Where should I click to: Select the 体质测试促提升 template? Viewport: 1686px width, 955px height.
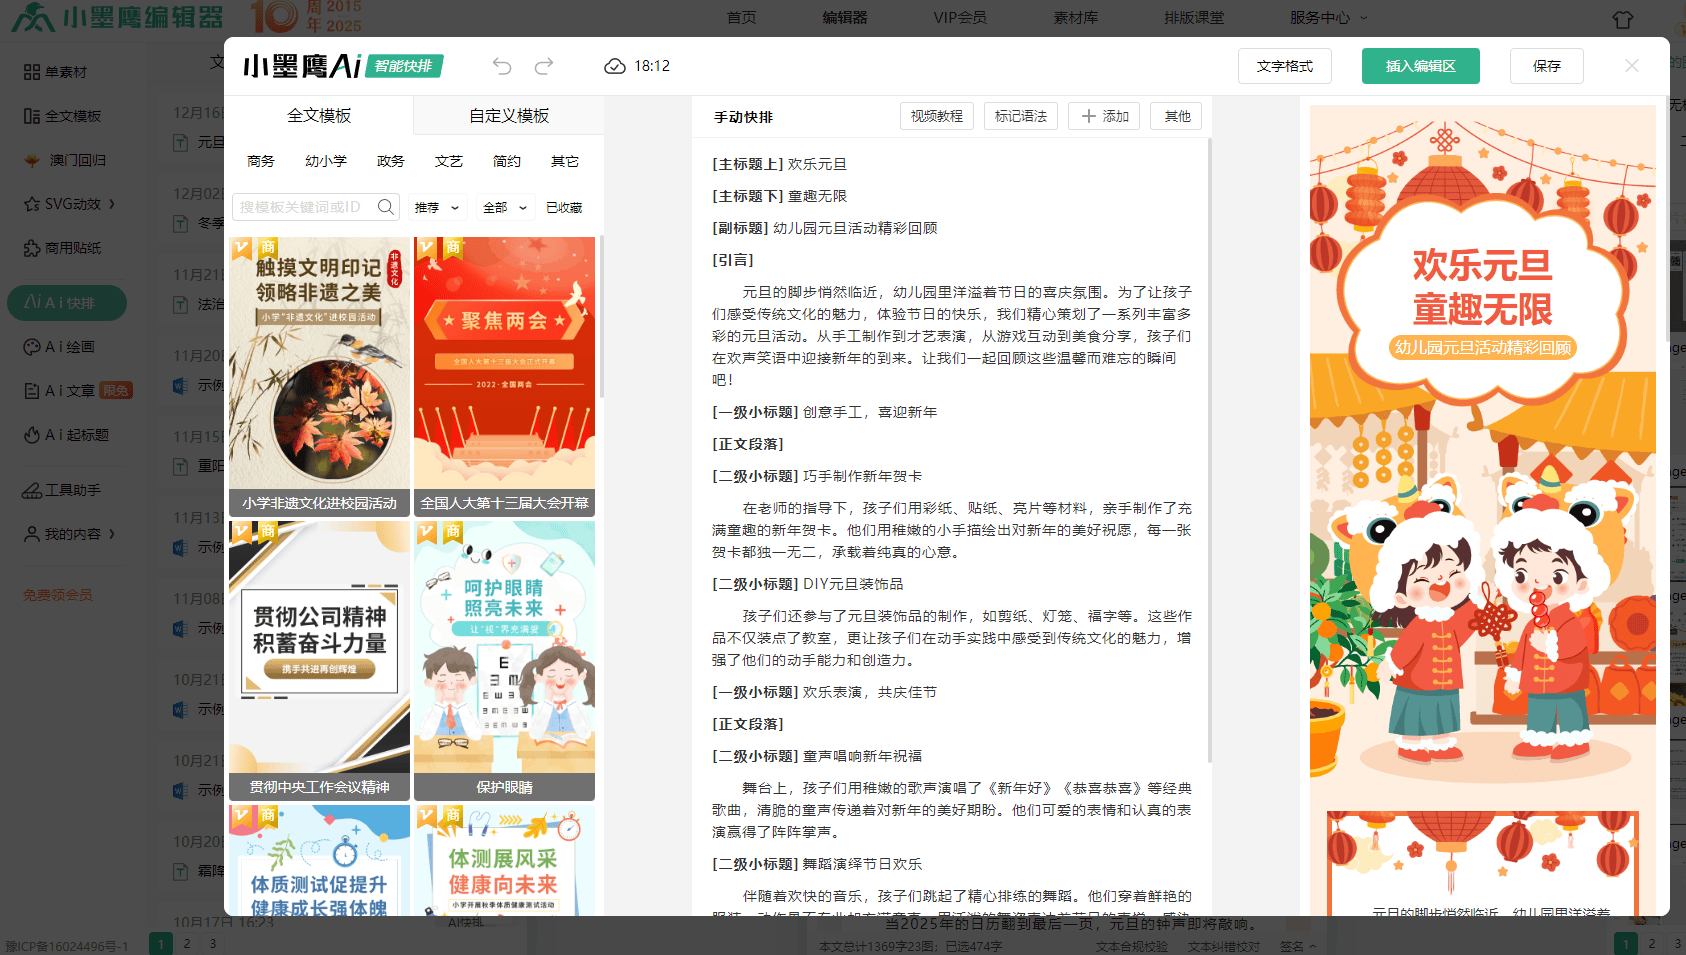[x=320, y=860]
